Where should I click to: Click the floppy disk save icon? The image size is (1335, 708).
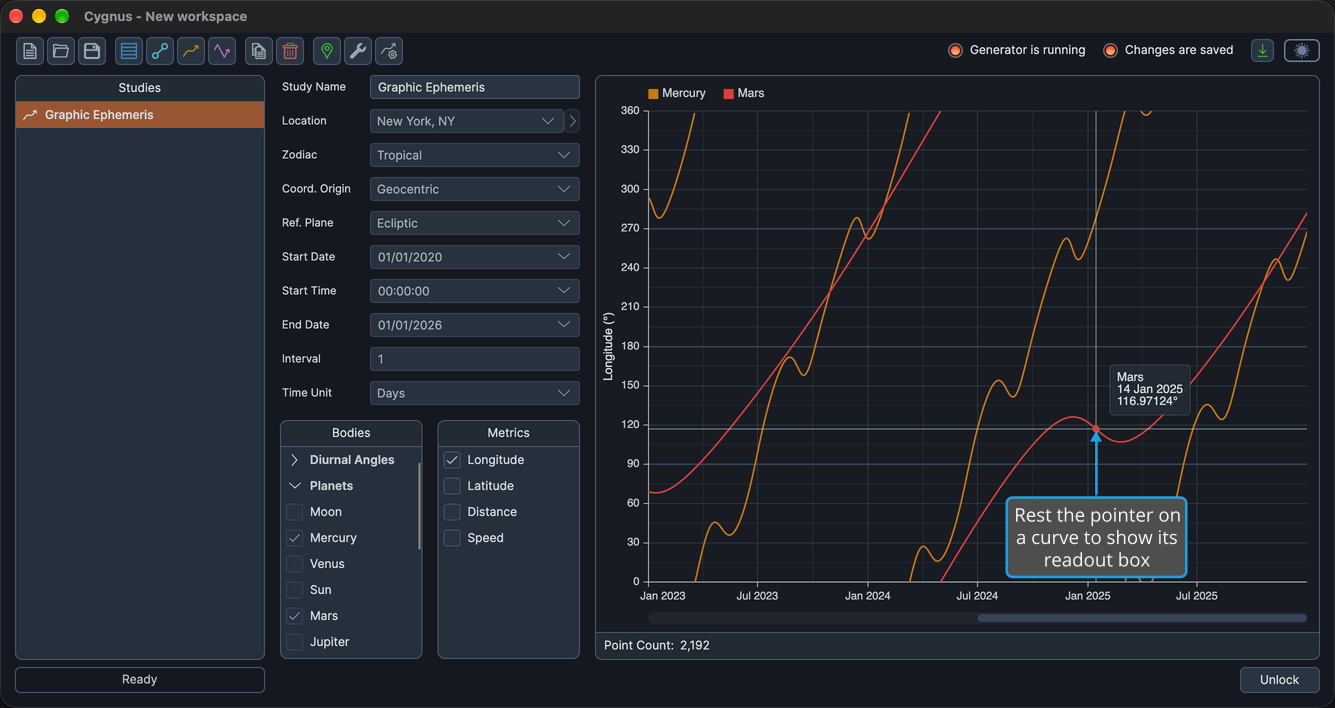pyautogui.click(x=92, y=51)
